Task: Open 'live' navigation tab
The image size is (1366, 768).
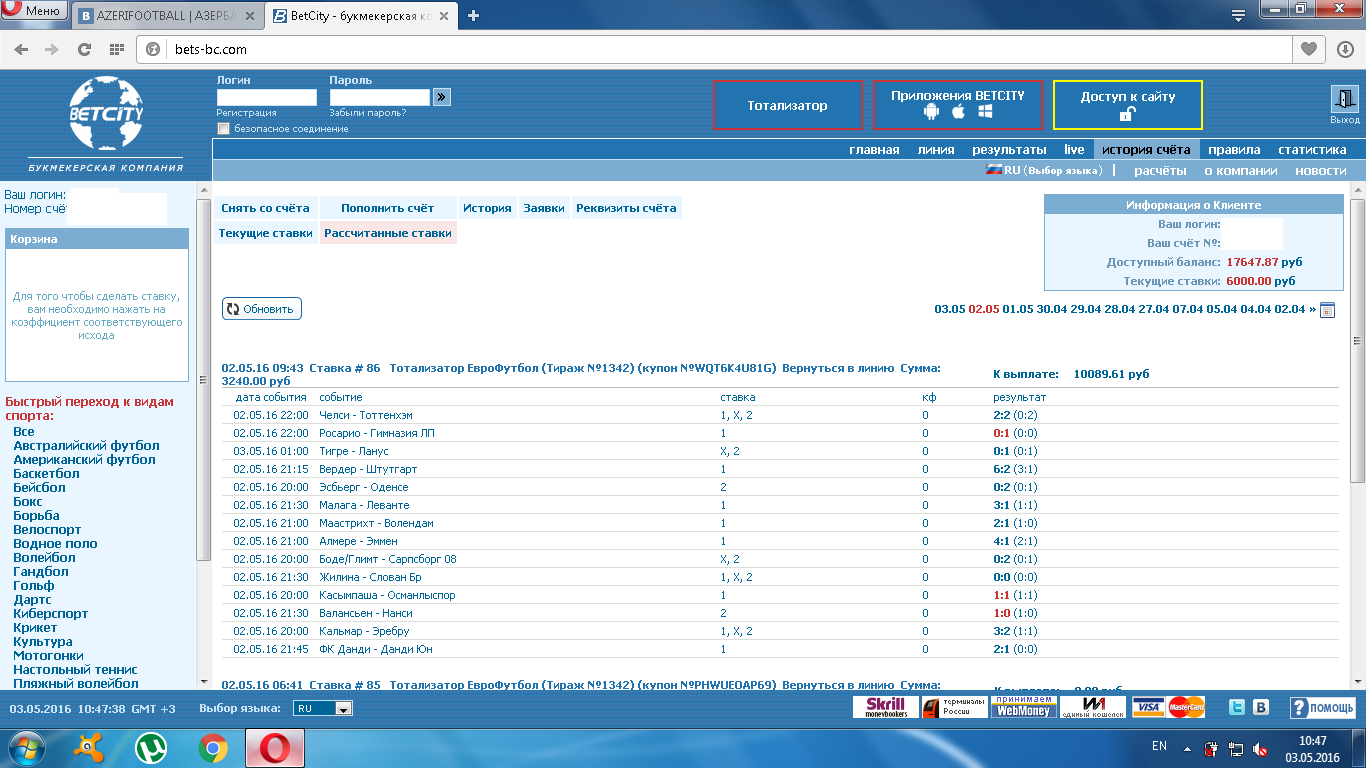Action: pos(1074,150)
